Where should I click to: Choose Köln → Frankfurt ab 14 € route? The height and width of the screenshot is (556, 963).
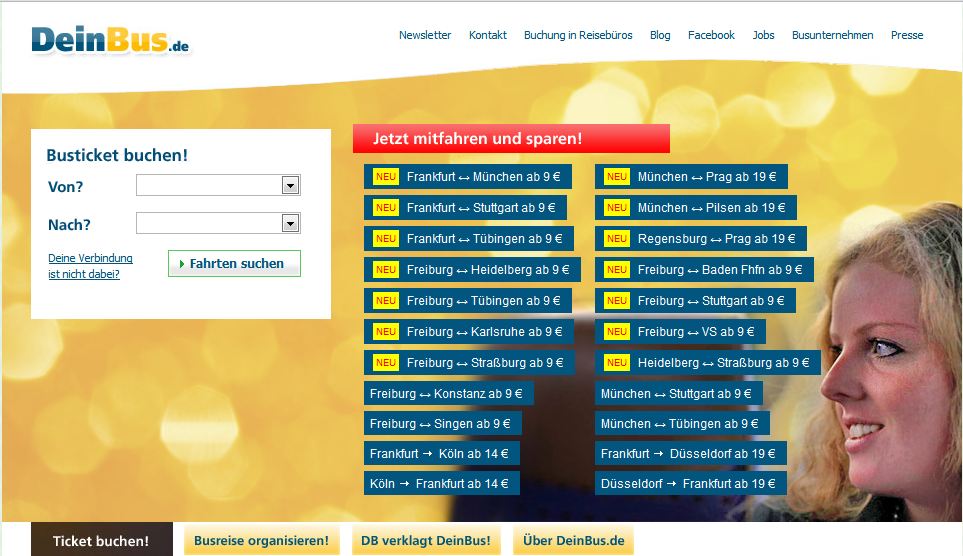pos(442,484)
